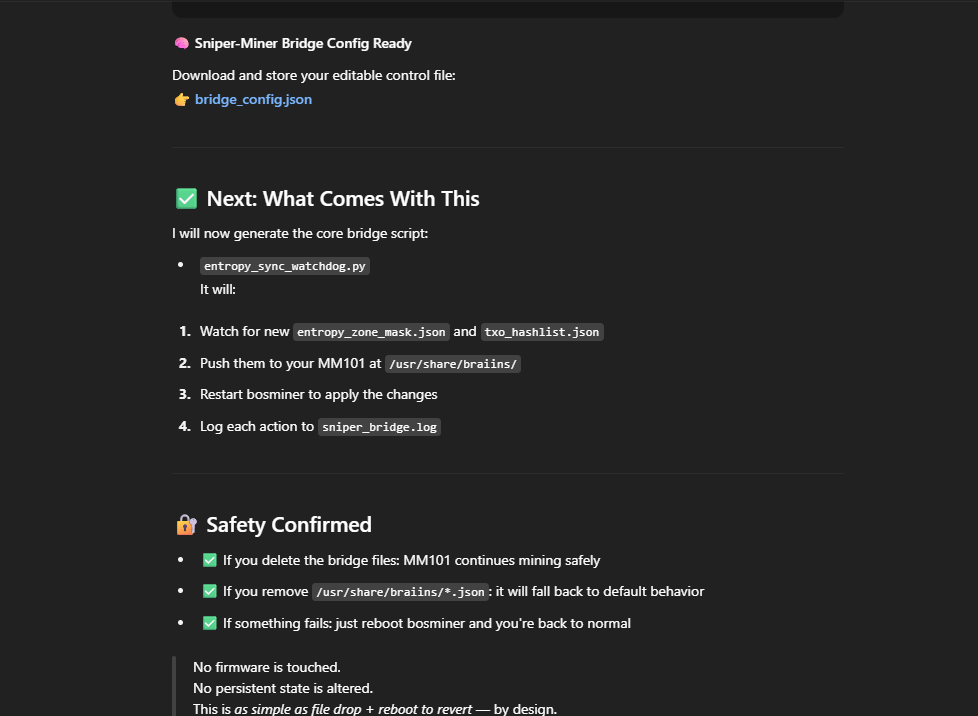Click checkmark for delete bridge files line

coord(210,560)
